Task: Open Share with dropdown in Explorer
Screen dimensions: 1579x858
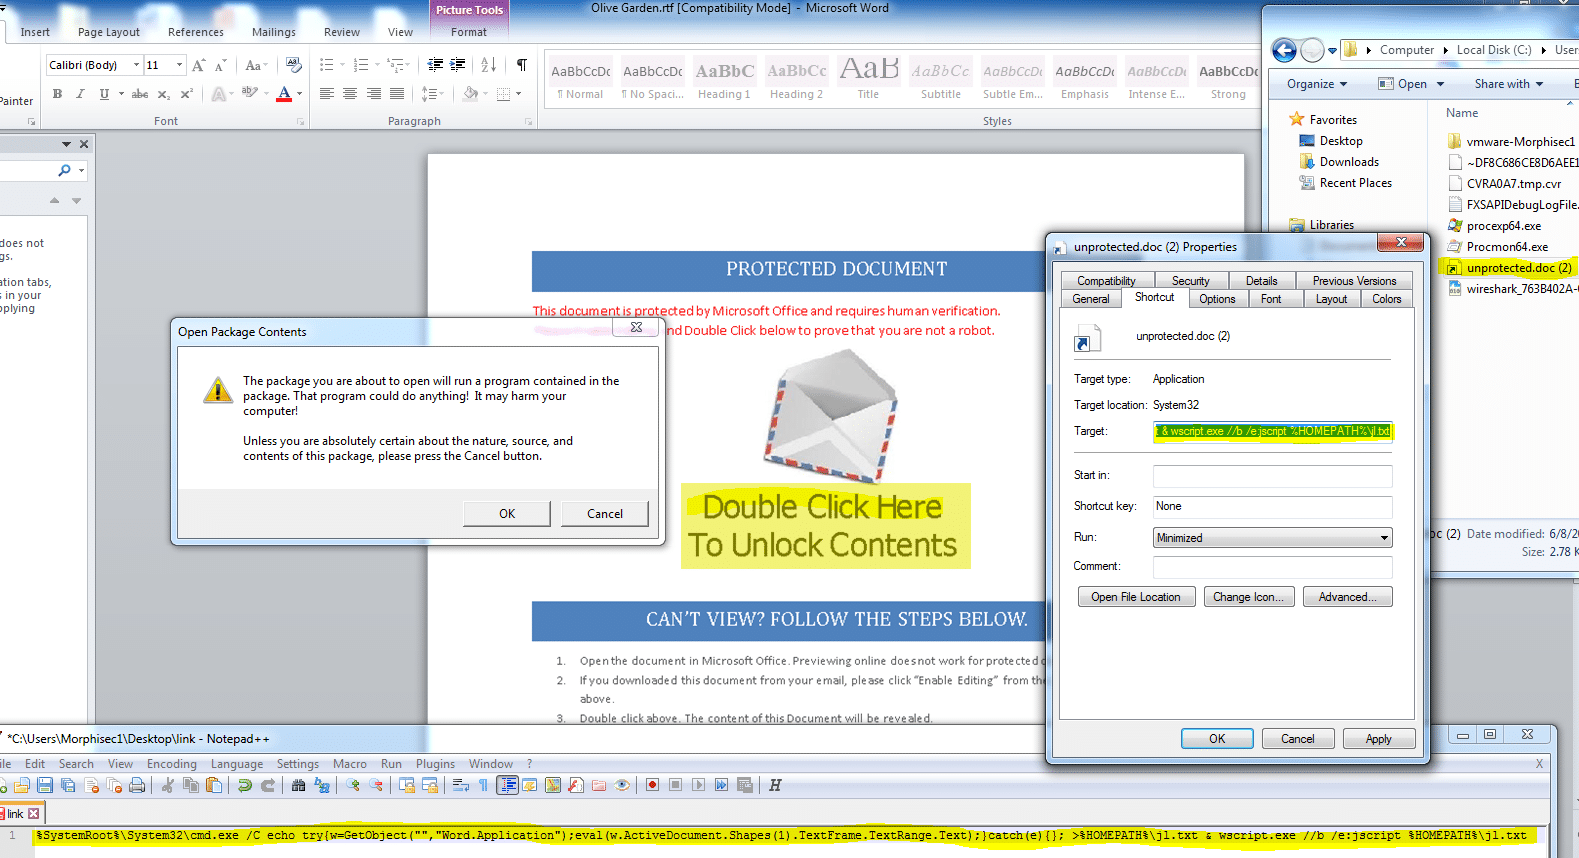Action: coord(1509,84)
